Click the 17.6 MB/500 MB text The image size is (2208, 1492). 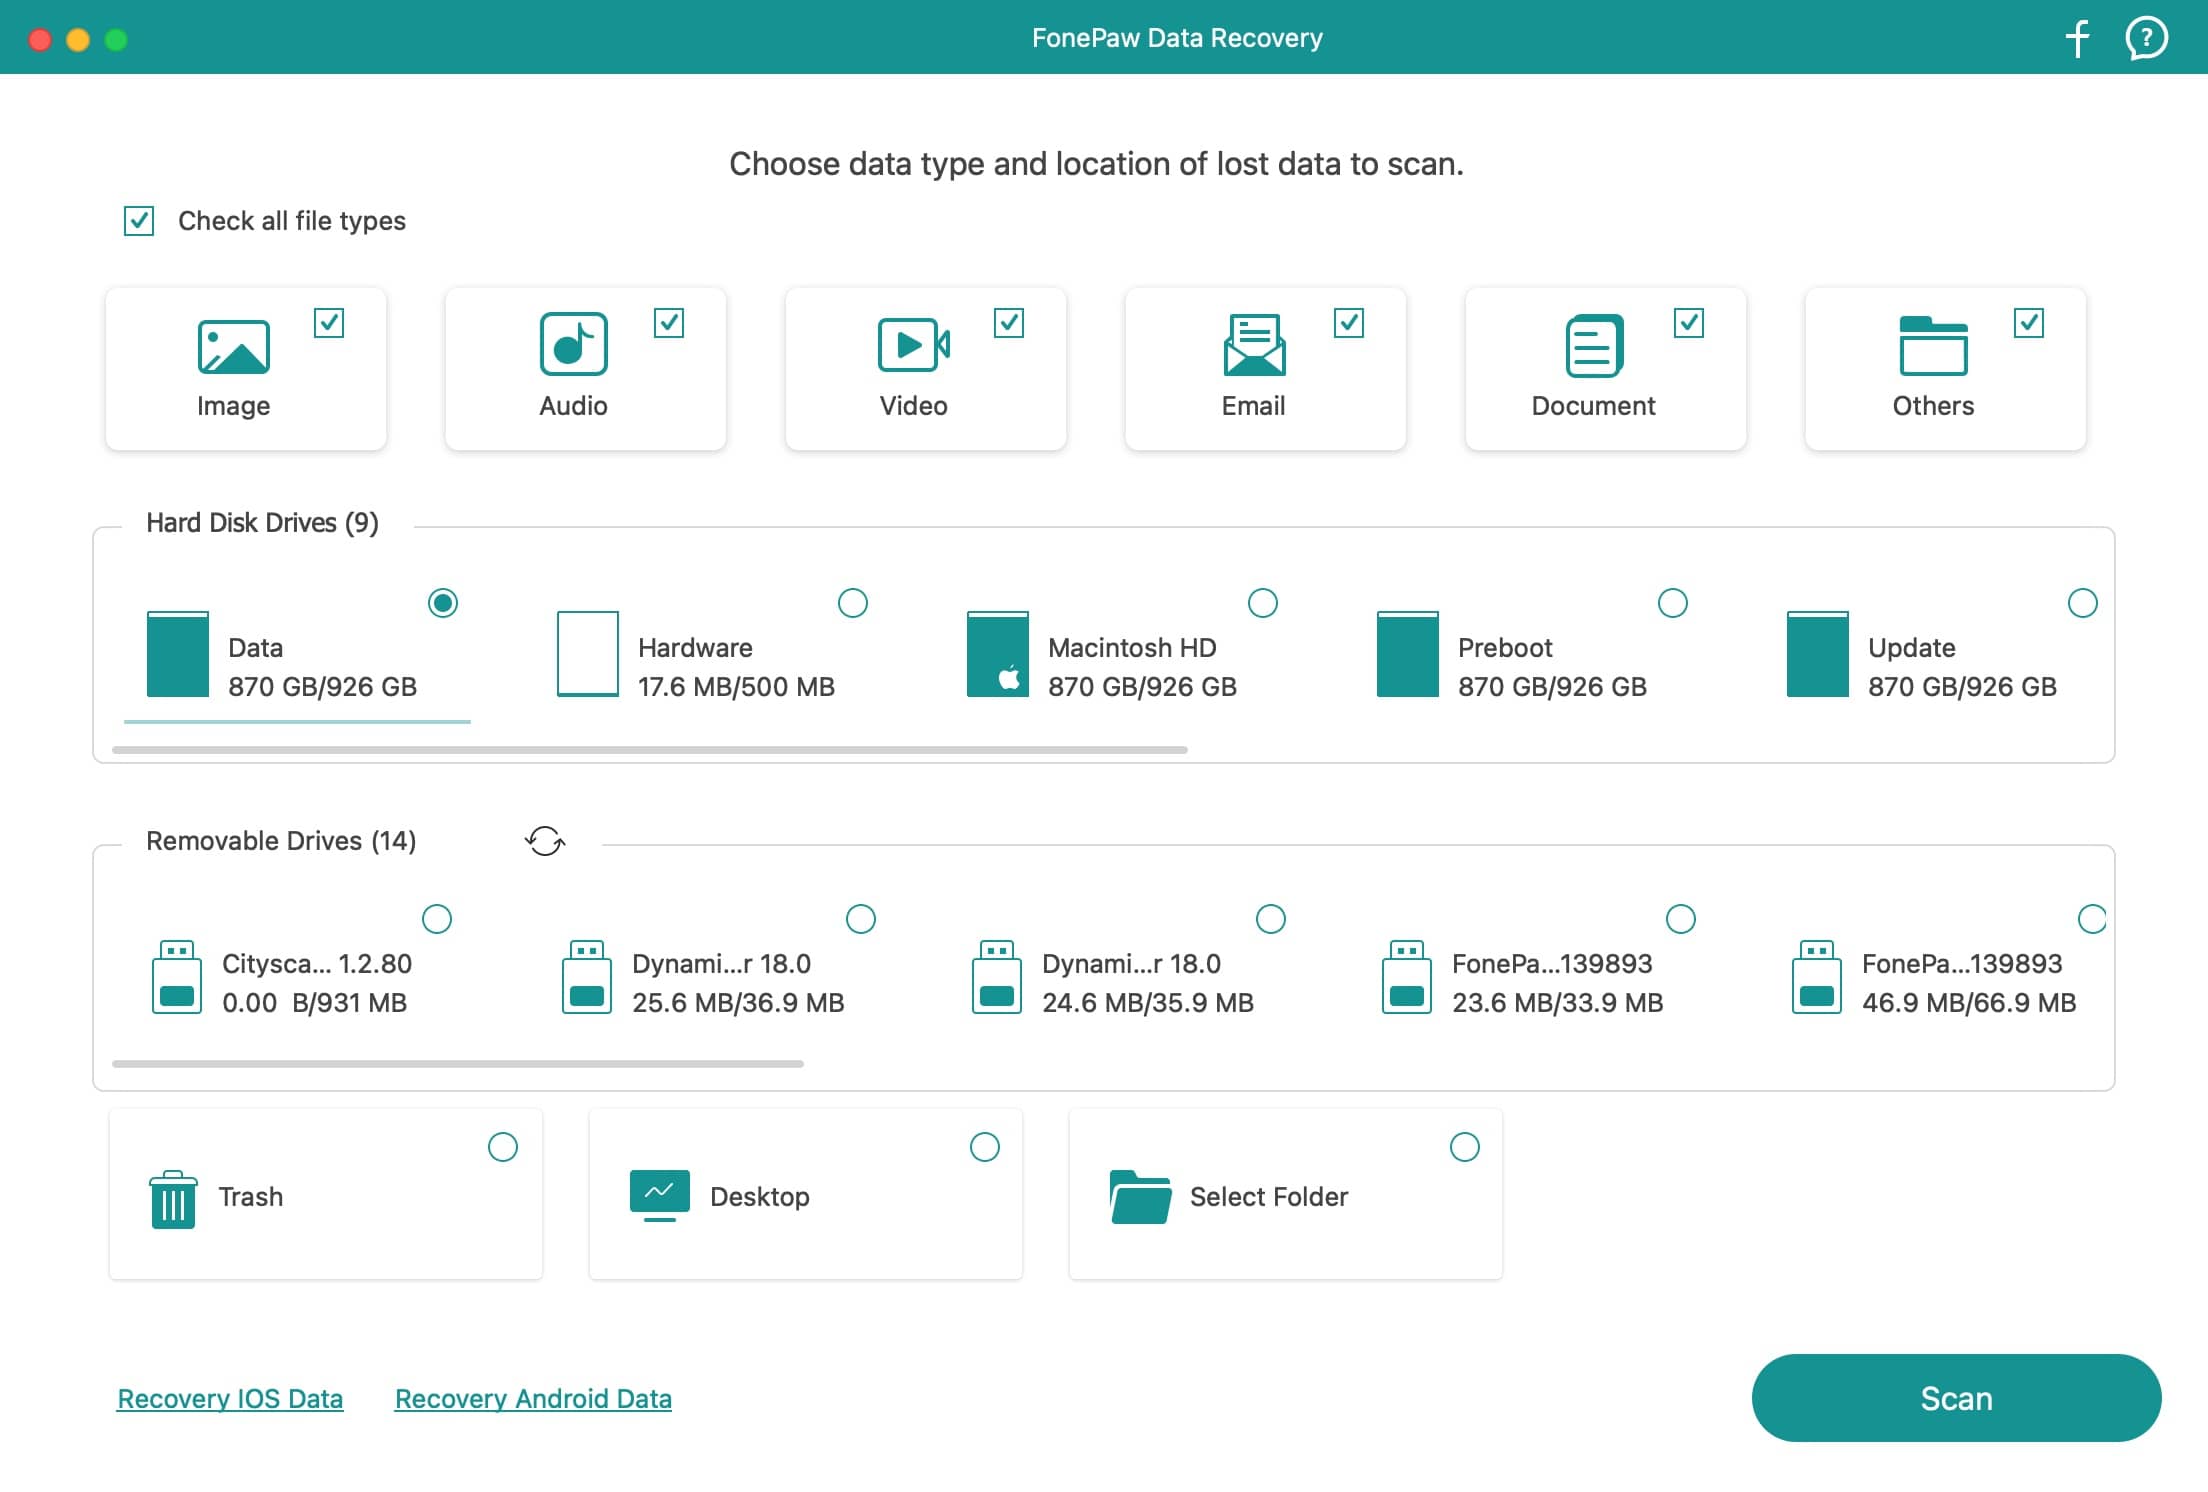pos(736,687)
